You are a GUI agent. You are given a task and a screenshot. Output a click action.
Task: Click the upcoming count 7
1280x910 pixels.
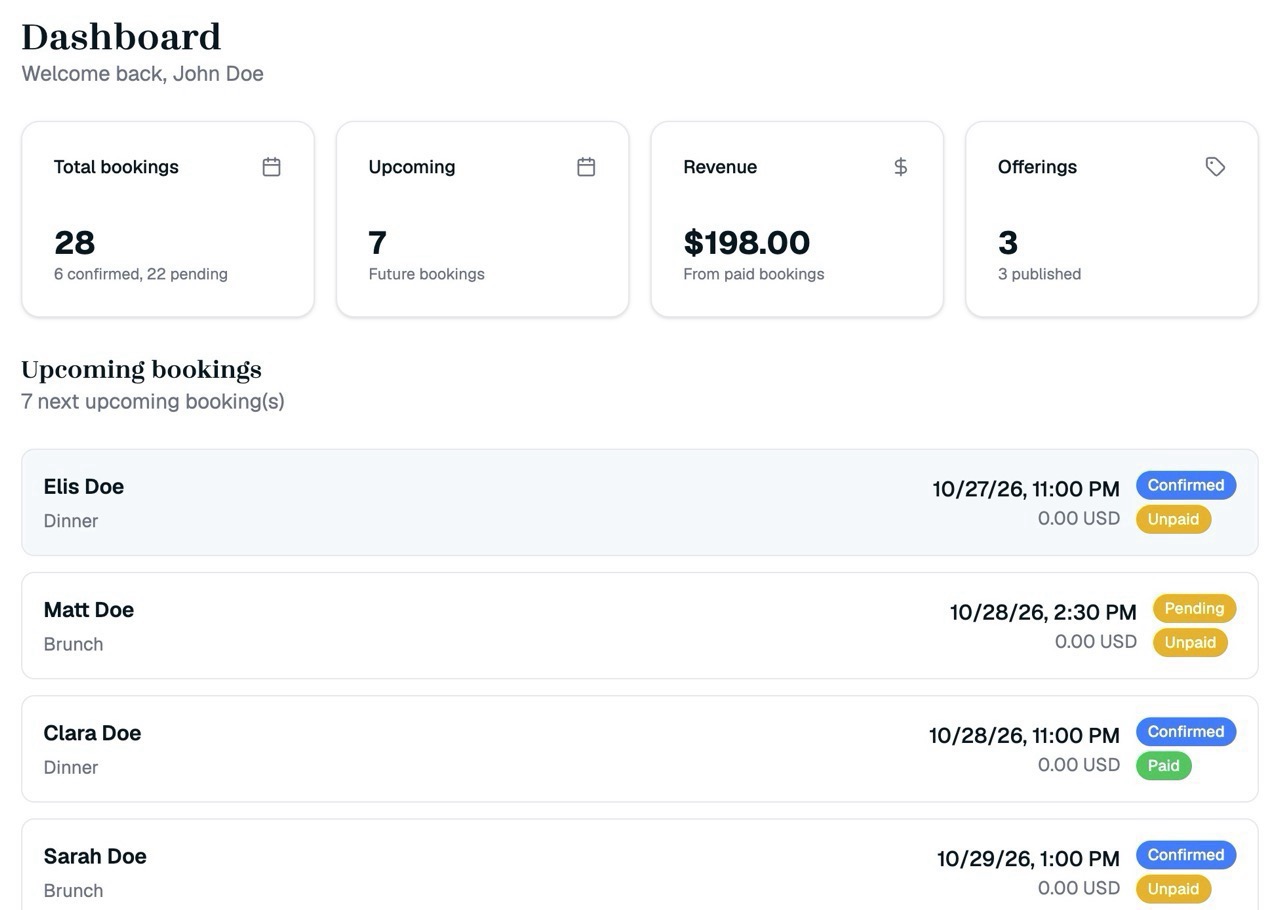pos(377,242)
